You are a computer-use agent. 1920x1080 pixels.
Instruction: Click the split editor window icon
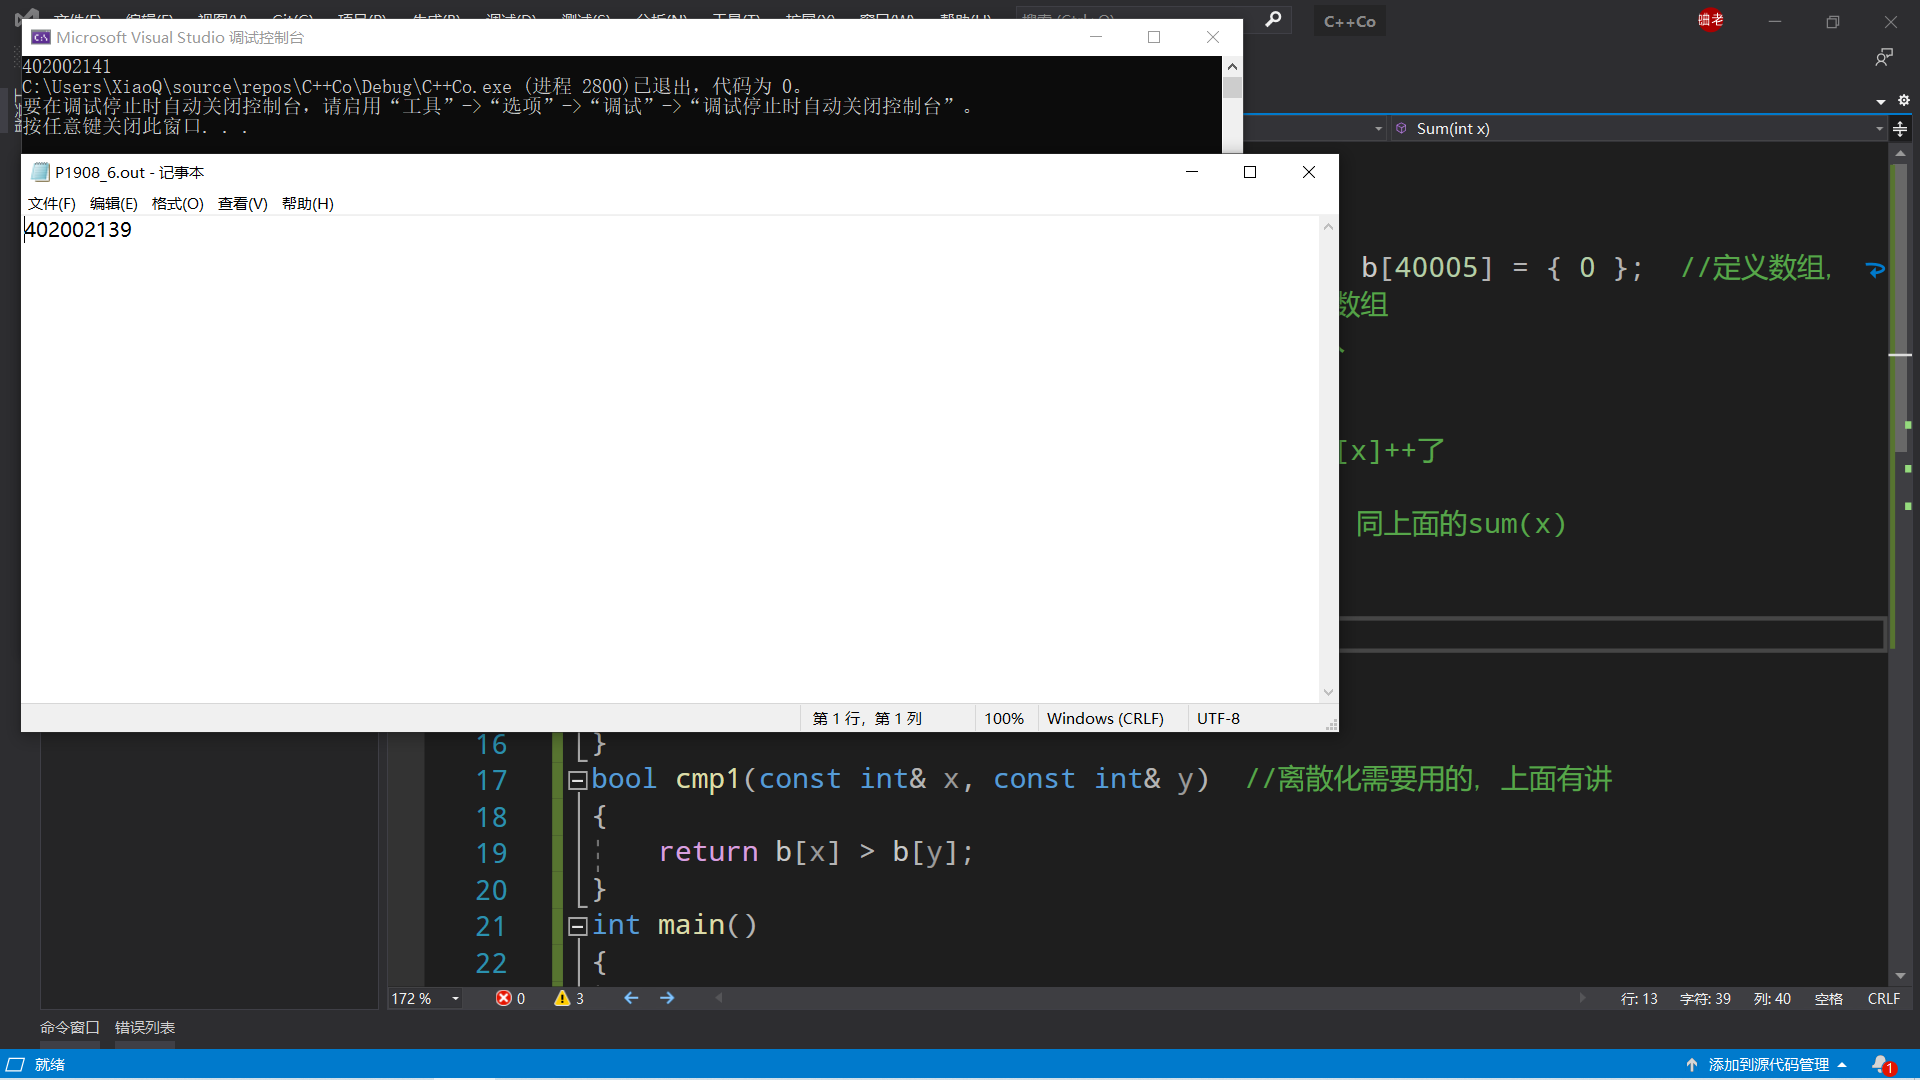coord(1900,128)
